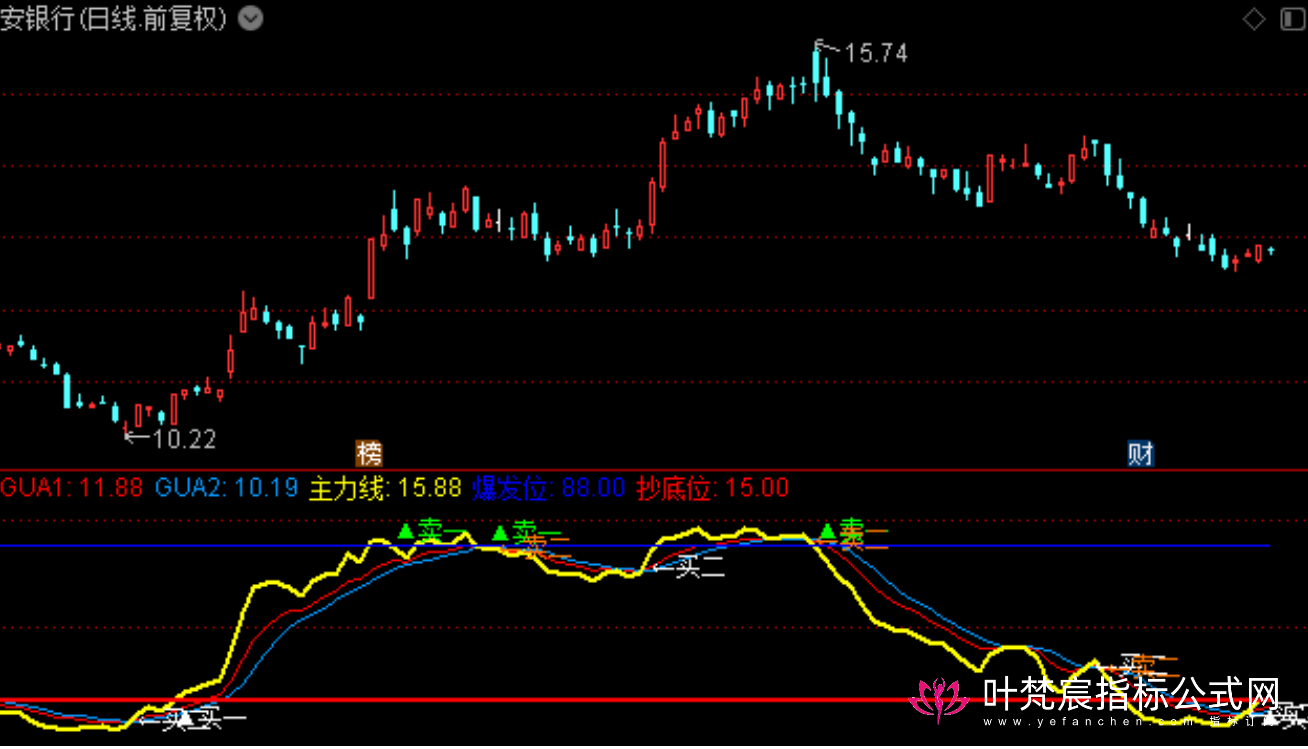This screenshot has width=1308, height=749.
Task: Click the 买一 buy signal near the red line
Action: (220, 716)
